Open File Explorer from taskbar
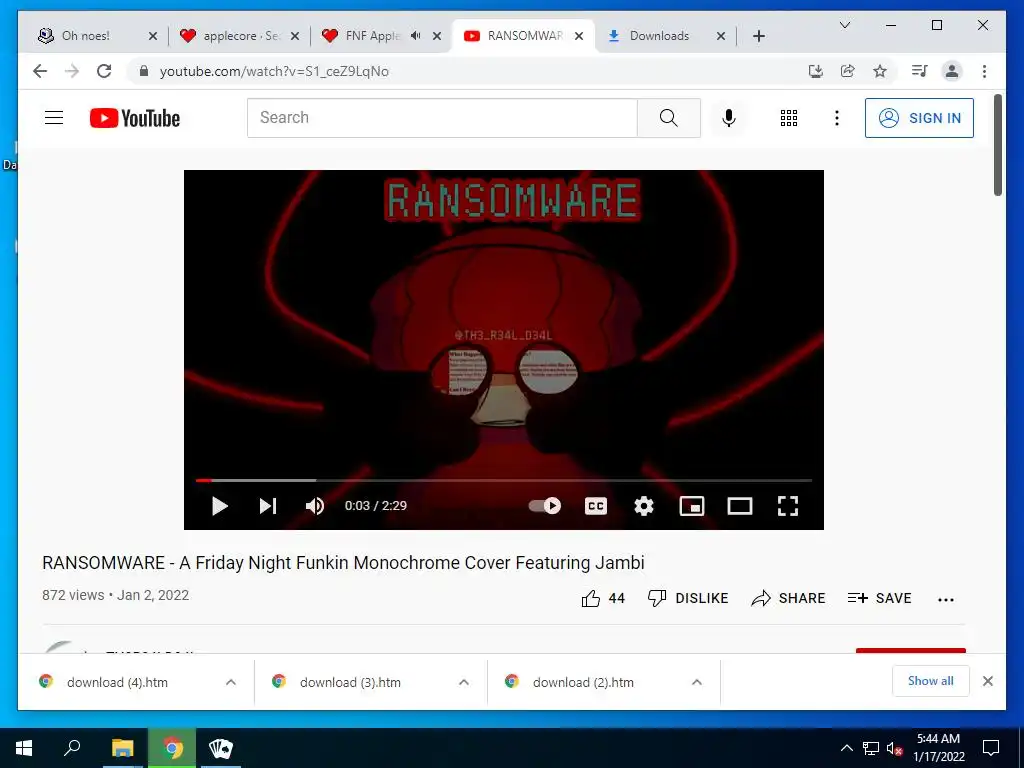Screen dimensions: 1024x768 [x=122, y=748]
